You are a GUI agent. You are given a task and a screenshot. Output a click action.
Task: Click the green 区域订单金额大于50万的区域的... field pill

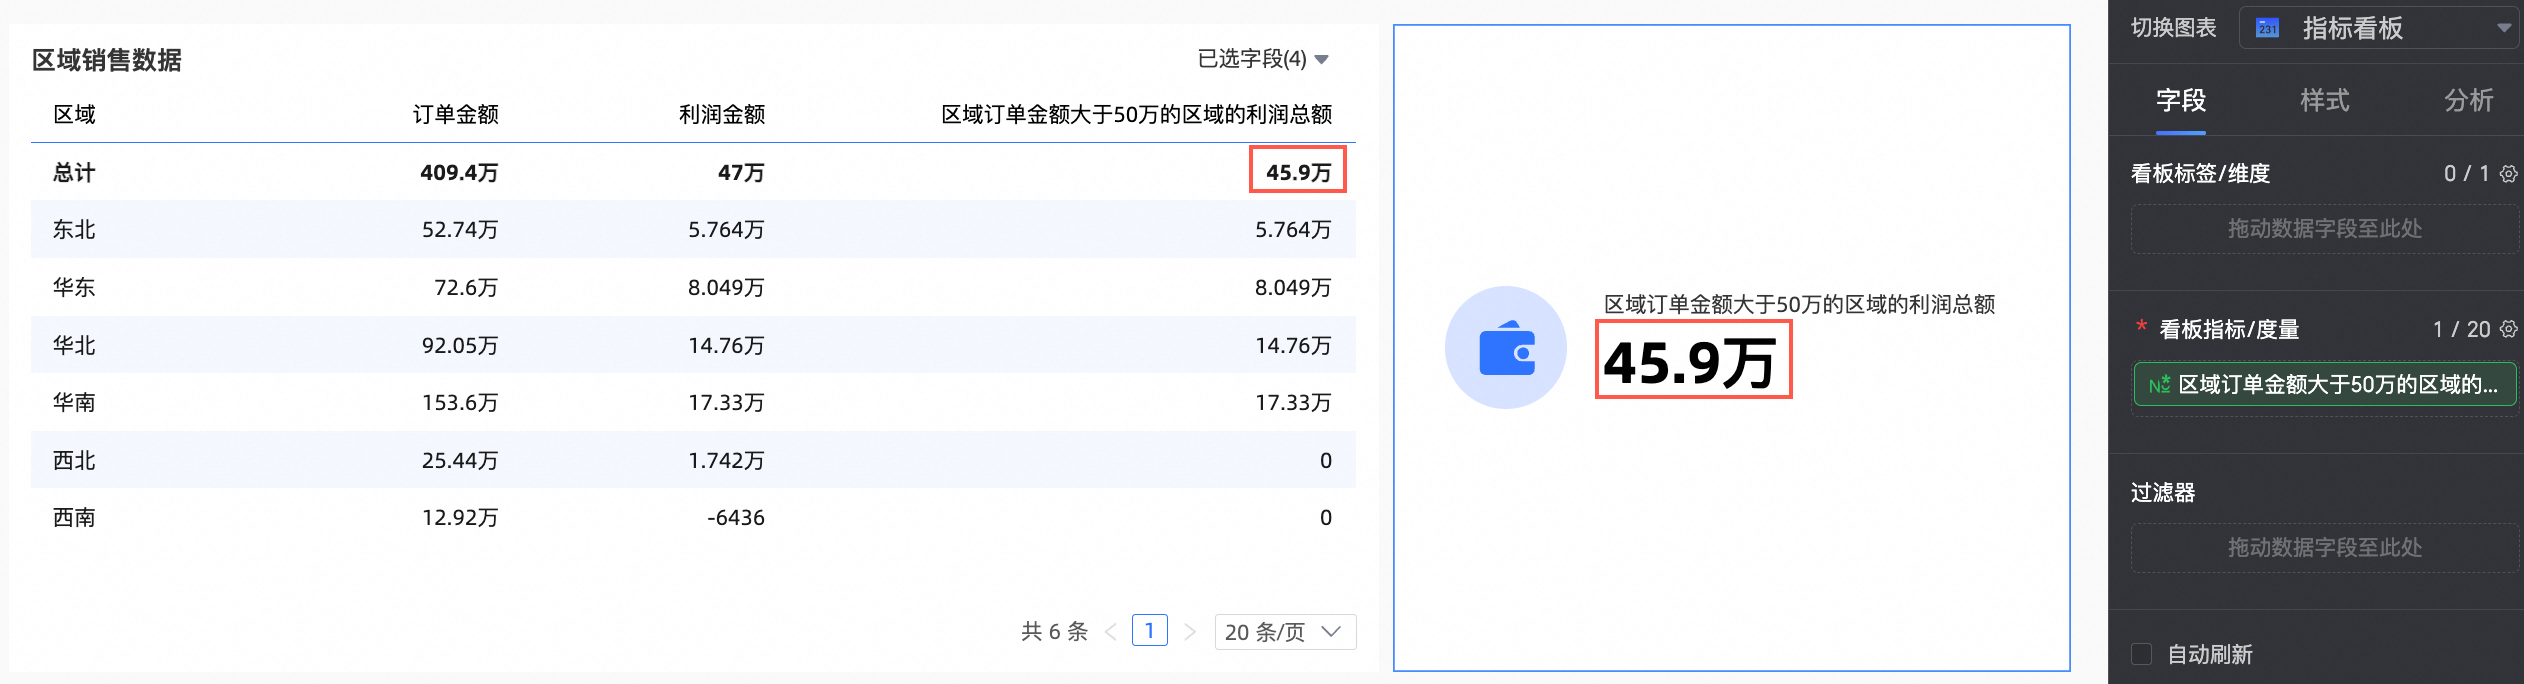[x=2325, y=385]
